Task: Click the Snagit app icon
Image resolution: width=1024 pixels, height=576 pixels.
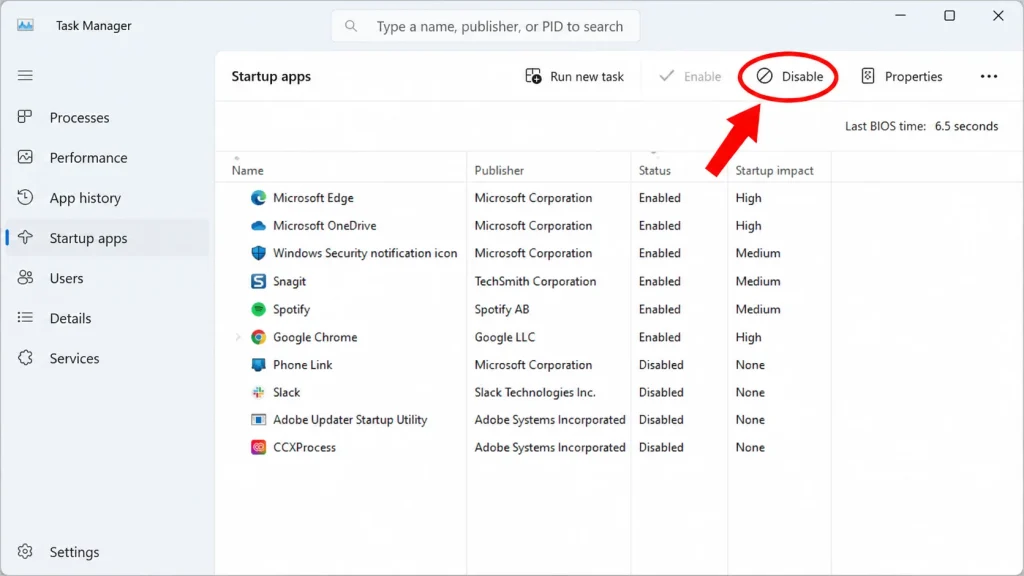Action: tap(259, 281)
